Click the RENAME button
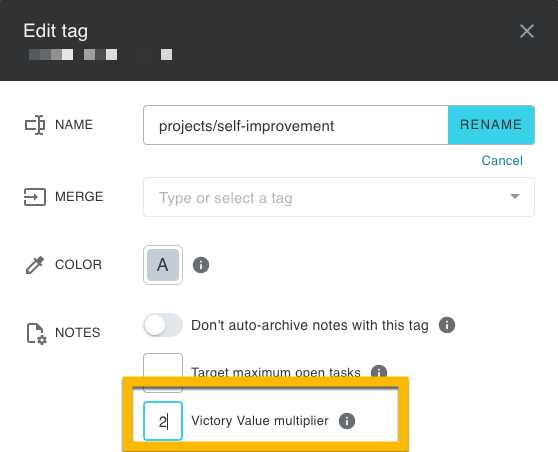558x452 pixels. point(491,125)
